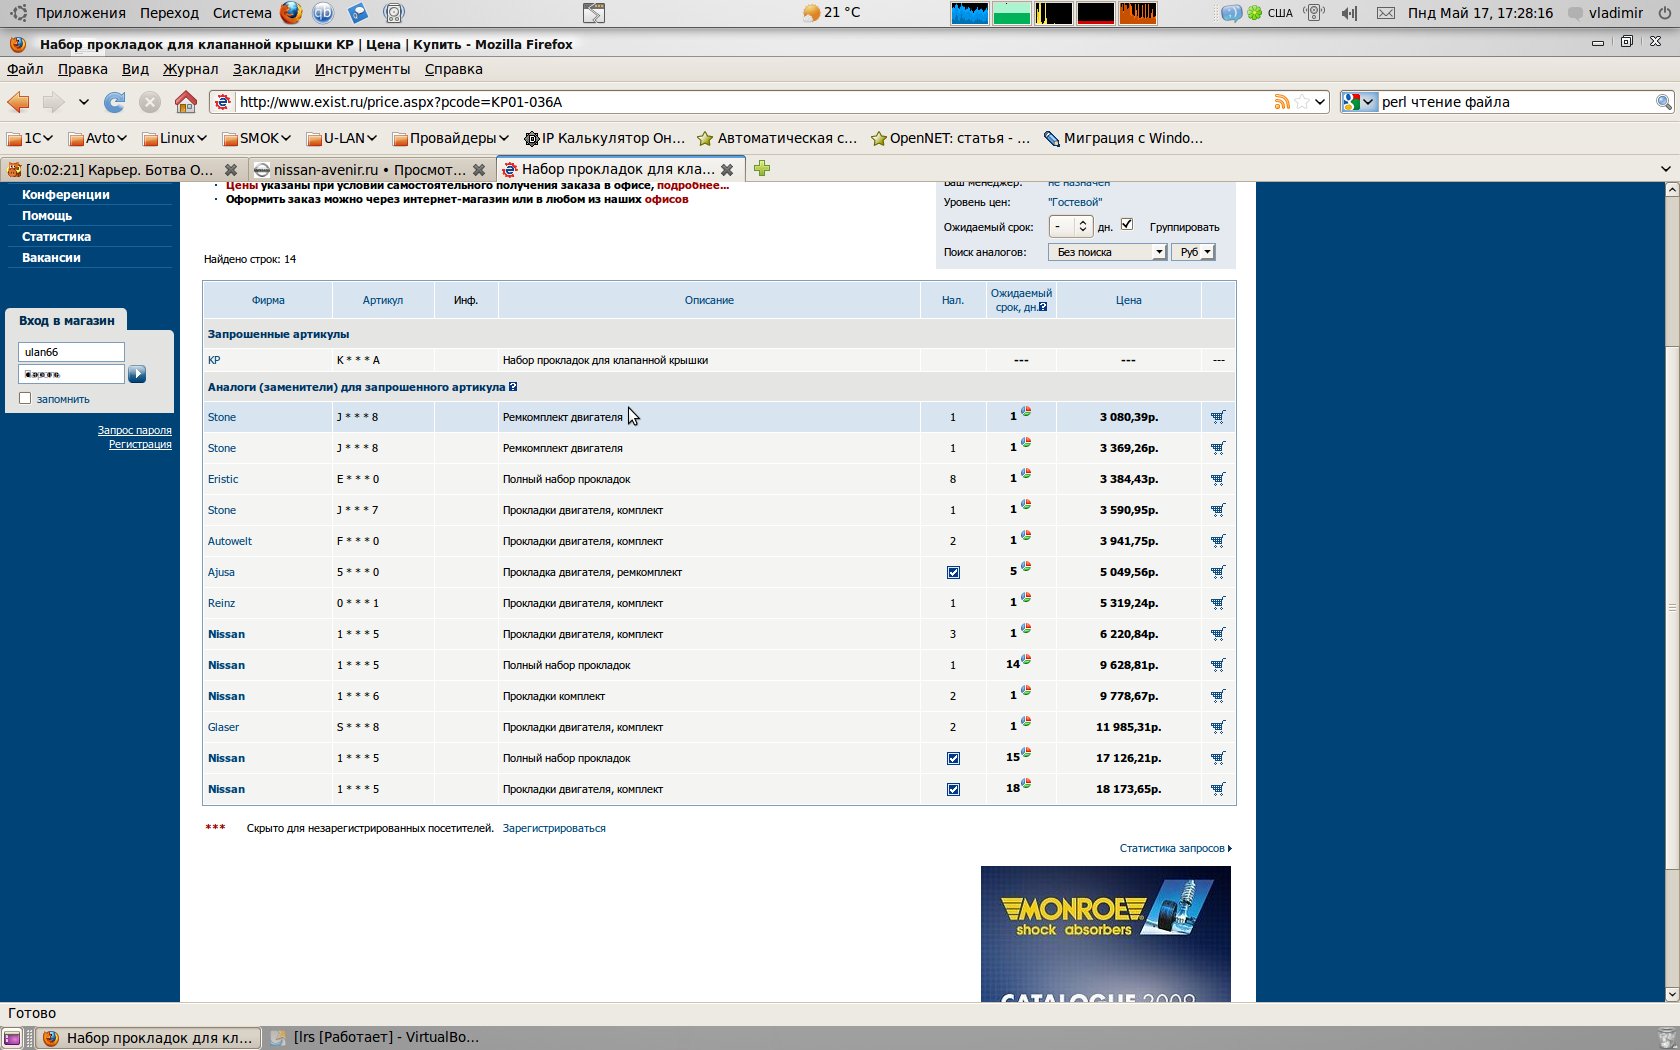Tick the 'запомнить' remember-me checkbox
The height and width of the screenshot is (1050, 1680).
(x=26, y=398)
